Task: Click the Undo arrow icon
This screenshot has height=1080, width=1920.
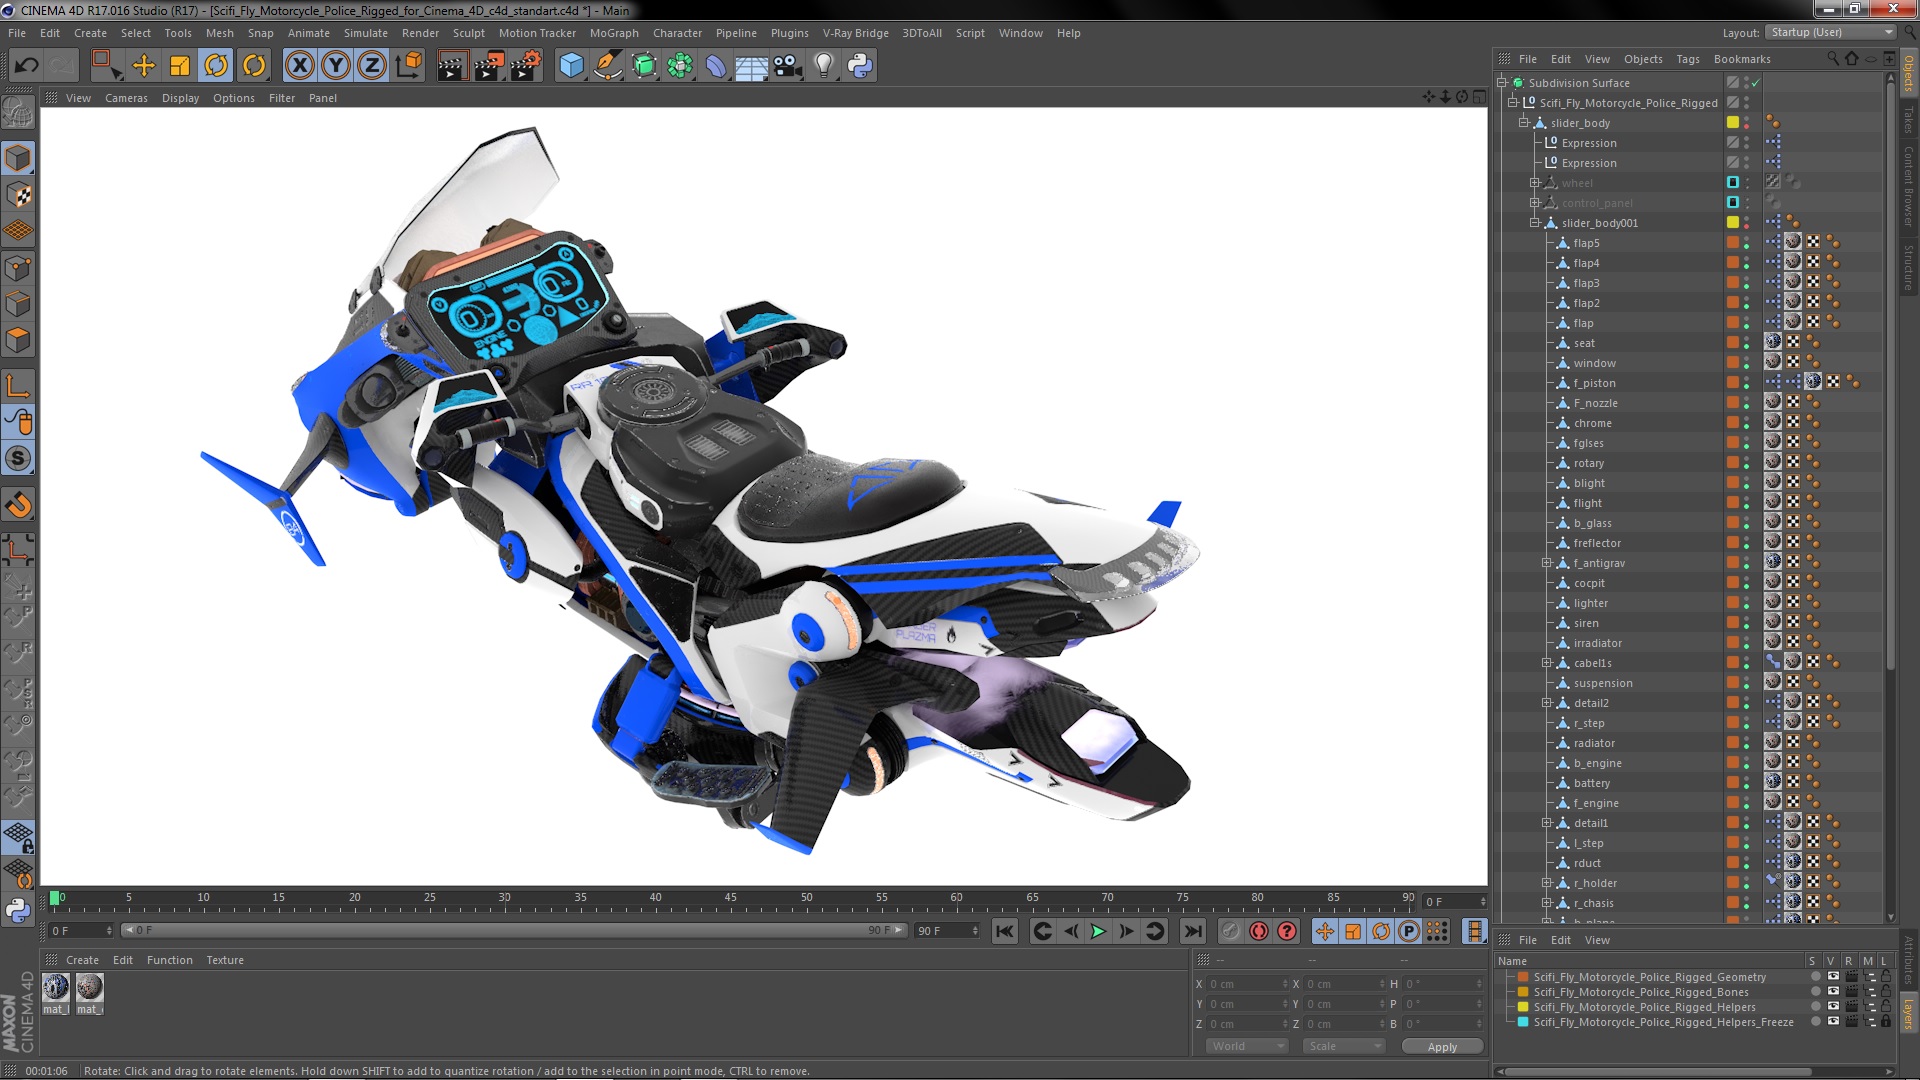Action: 27,66
